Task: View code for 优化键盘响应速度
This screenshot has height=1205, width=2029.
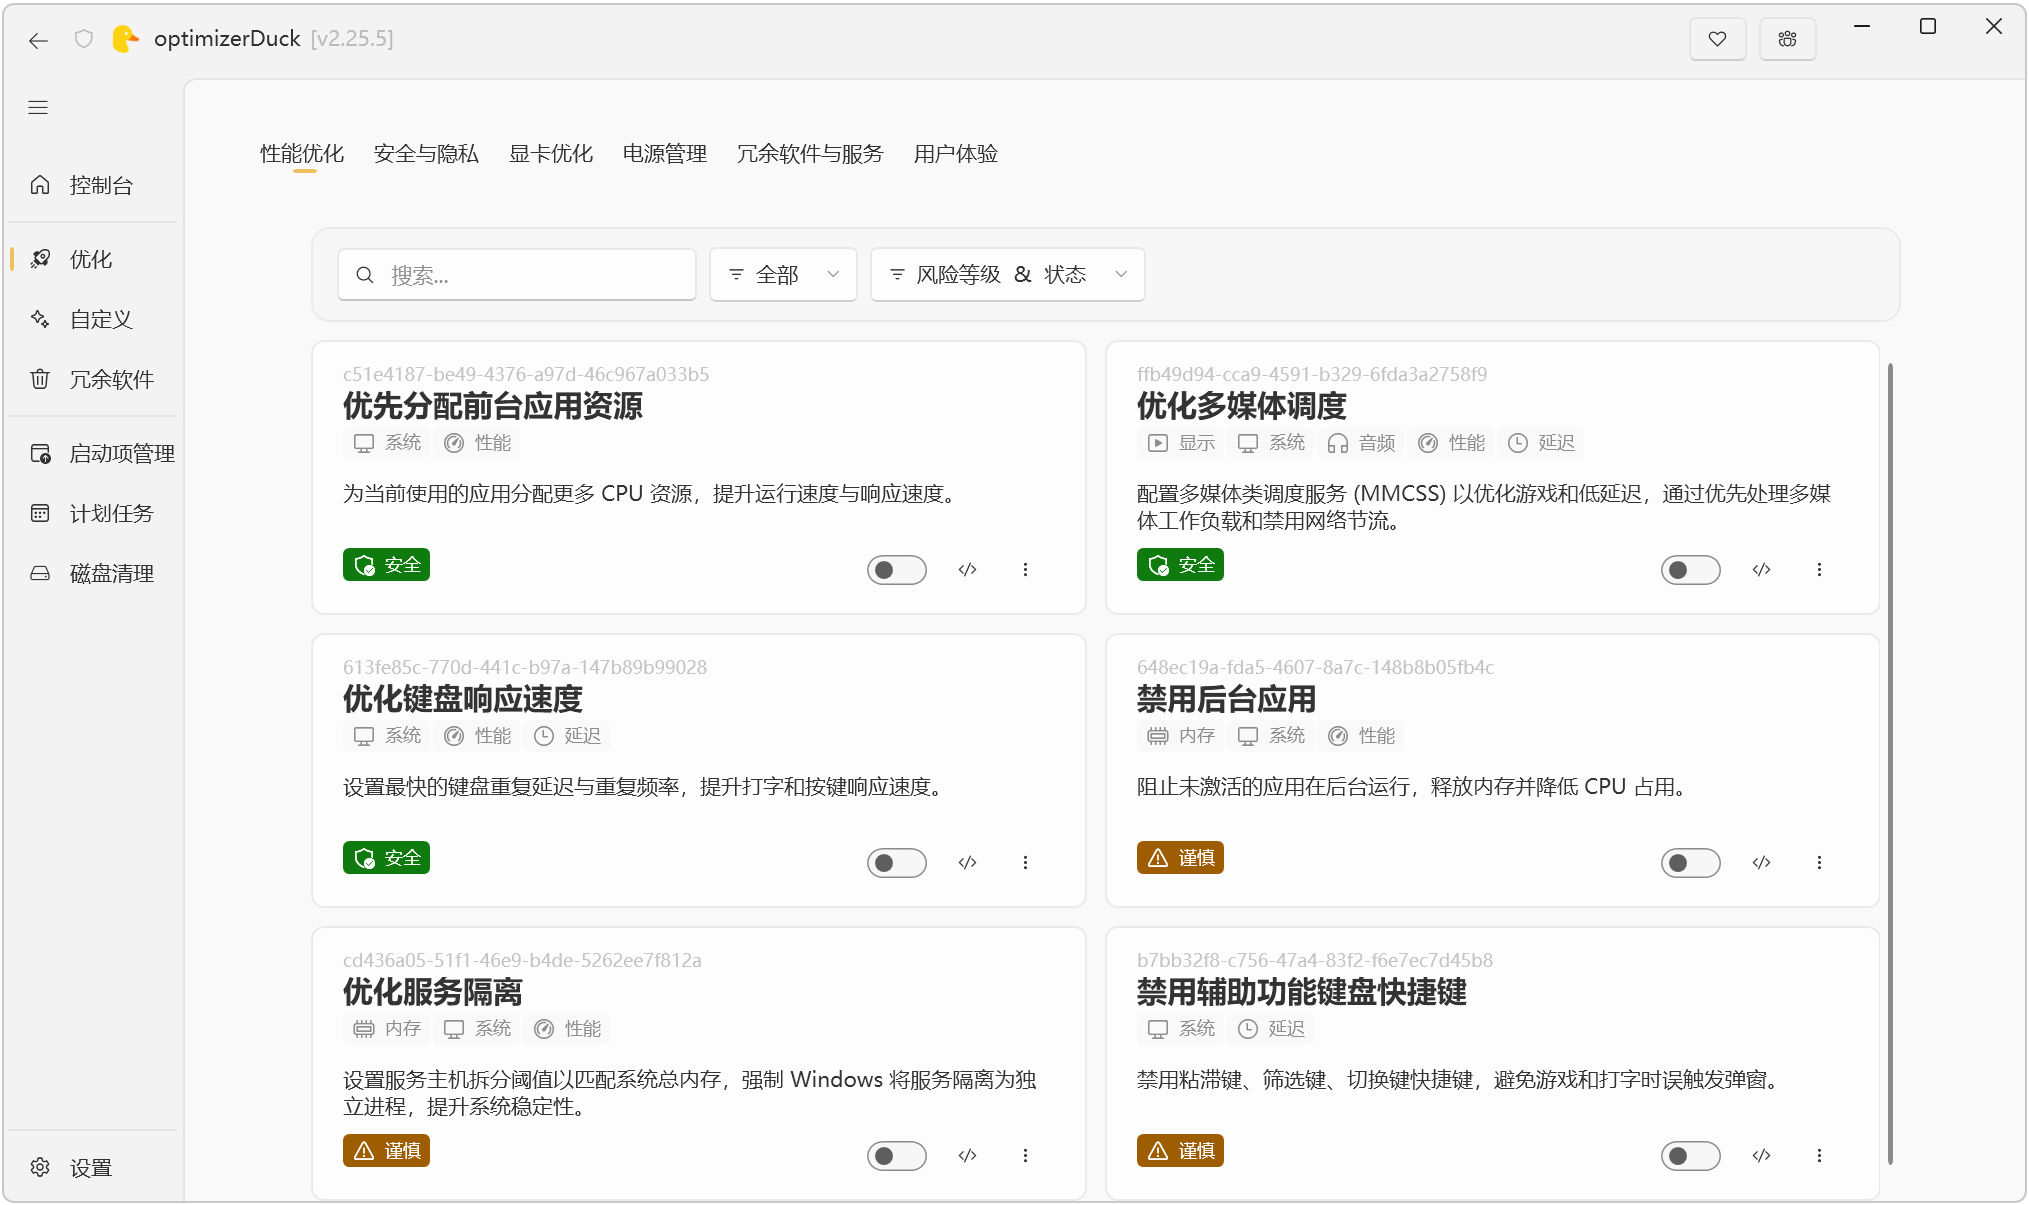Action: coord(967,863)
